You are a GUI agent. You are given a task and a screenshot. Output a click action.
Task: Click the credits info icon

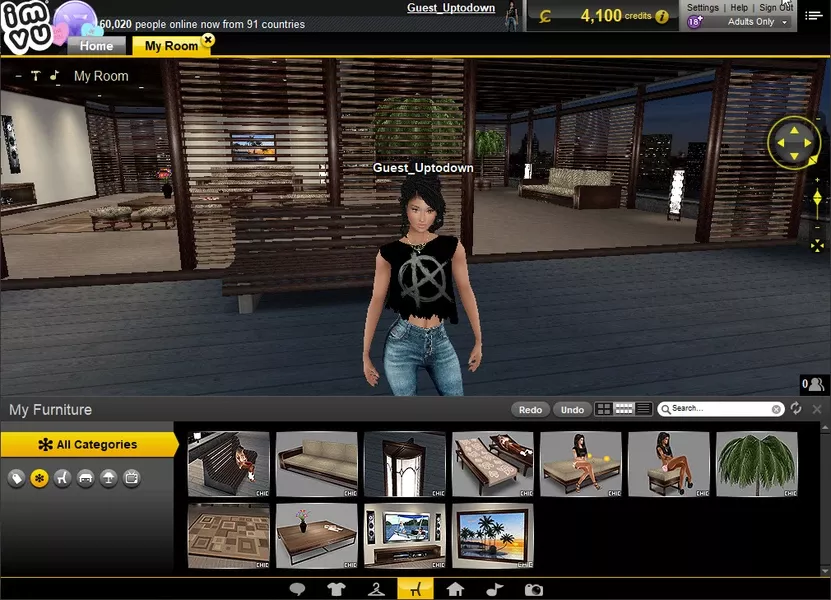[661, 16]
